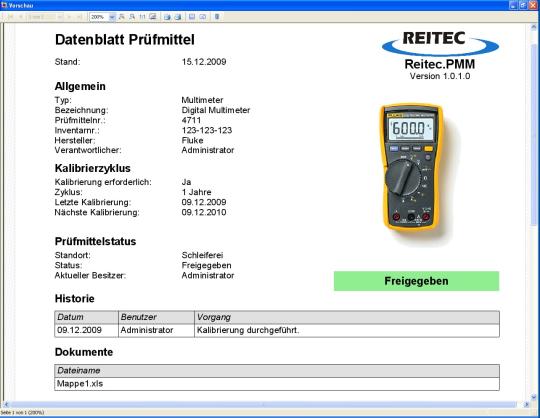This screenshot has width=540, height=418.
Task: Click the 'Dokumente' section heading
Action: tap(84, 352)
